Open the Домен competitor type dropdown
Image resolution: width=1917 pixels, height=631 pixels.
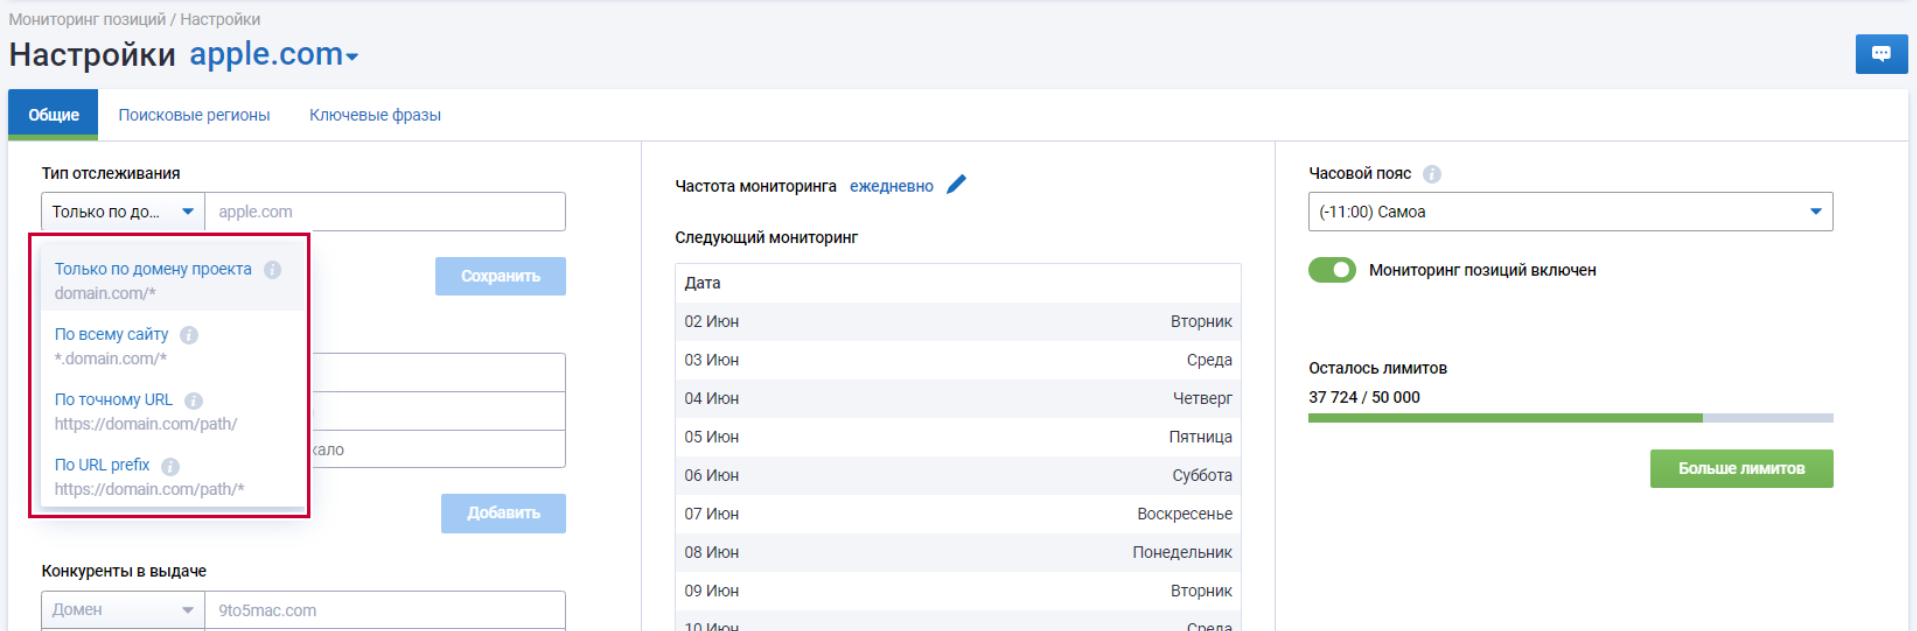(122, 610)
